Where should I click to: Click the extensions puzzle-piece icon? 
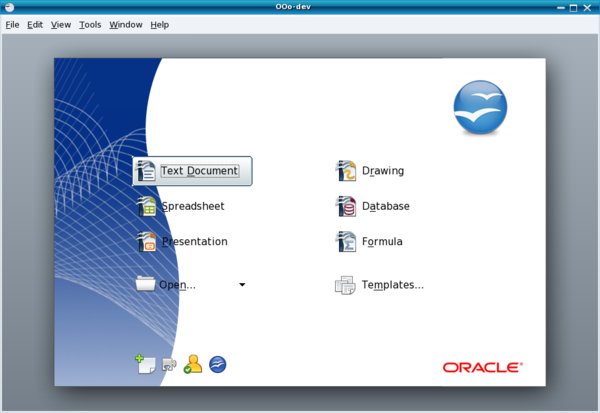tap(169, 364)
